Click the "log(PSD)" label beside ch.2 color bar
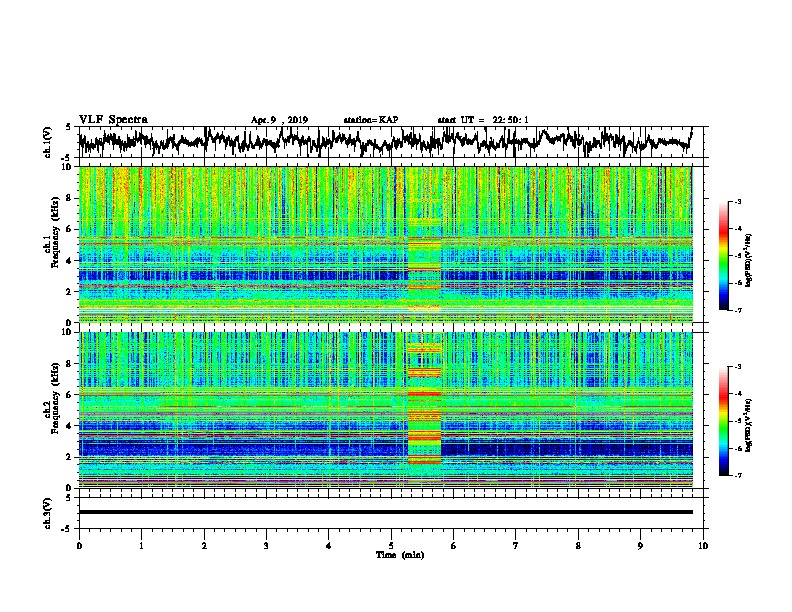 [x=749, y=426]
